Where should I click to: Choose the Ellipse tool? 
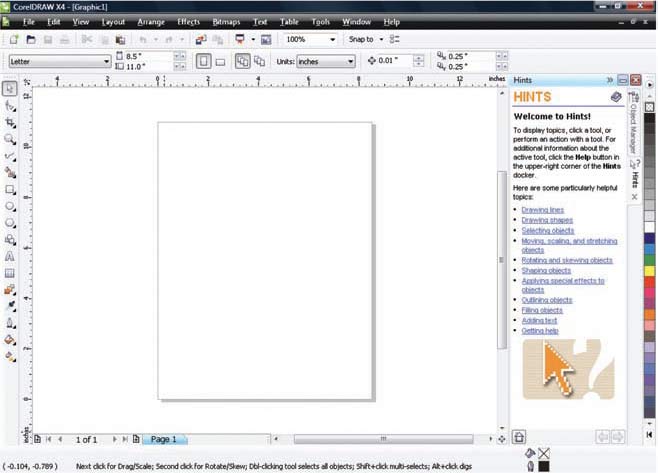coord(10,206)
